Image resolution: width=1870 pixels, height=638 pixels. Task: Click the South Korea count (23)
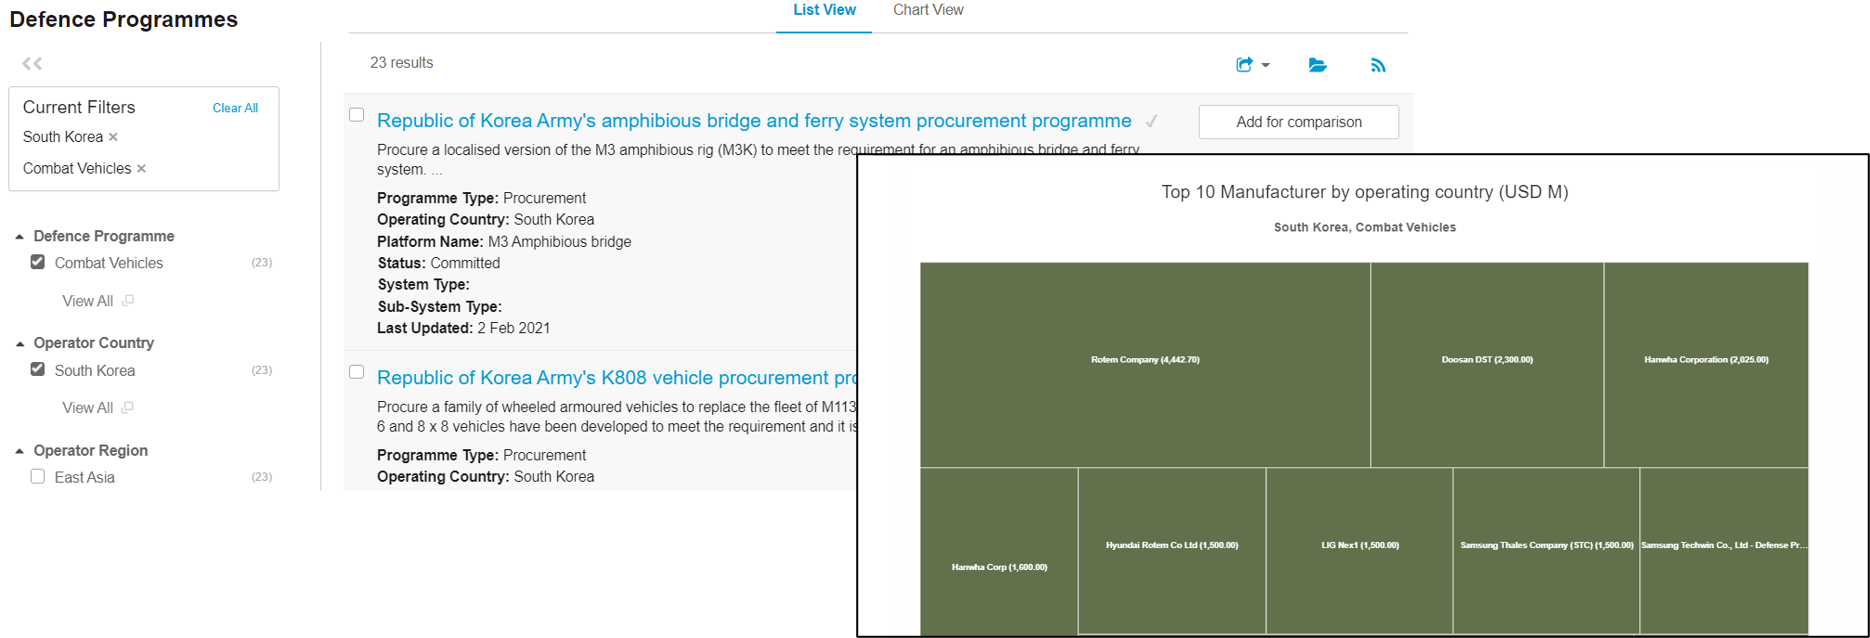[x=261, y=370]
